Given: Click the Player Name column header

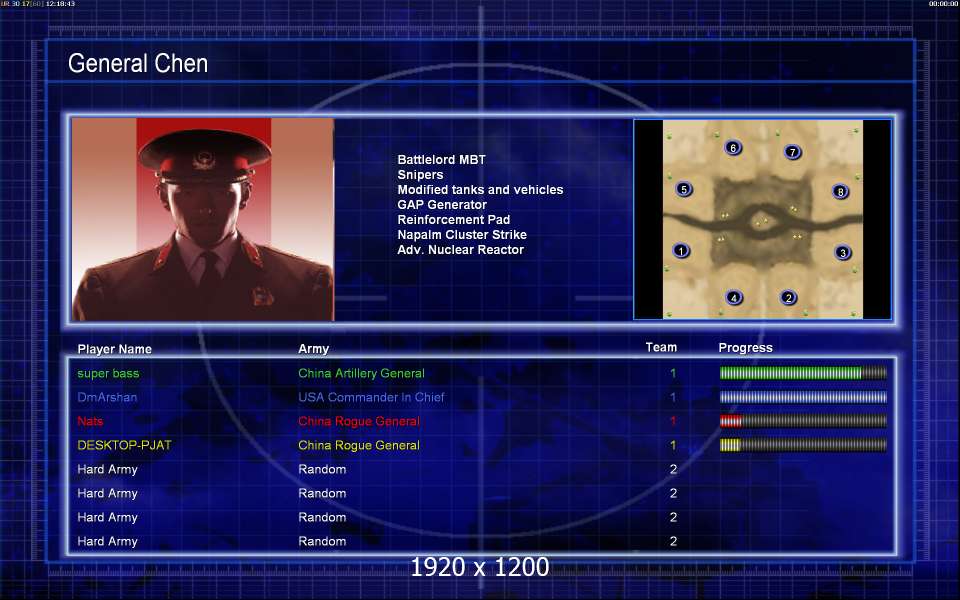Looking at the screenshot, I should coord(114,349).
